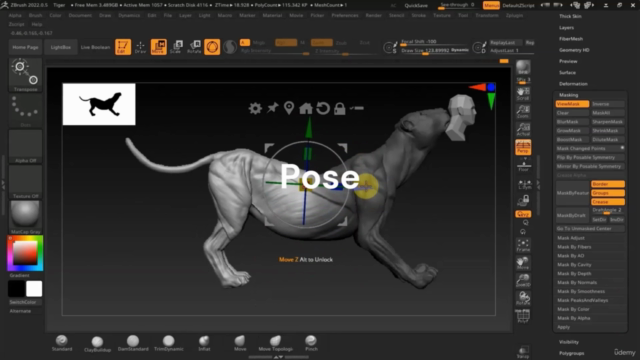Expand the Polygroups subpalette
The width and height of the screenshot is (640, 360).
pyautogui.click(x=571, y=353)
